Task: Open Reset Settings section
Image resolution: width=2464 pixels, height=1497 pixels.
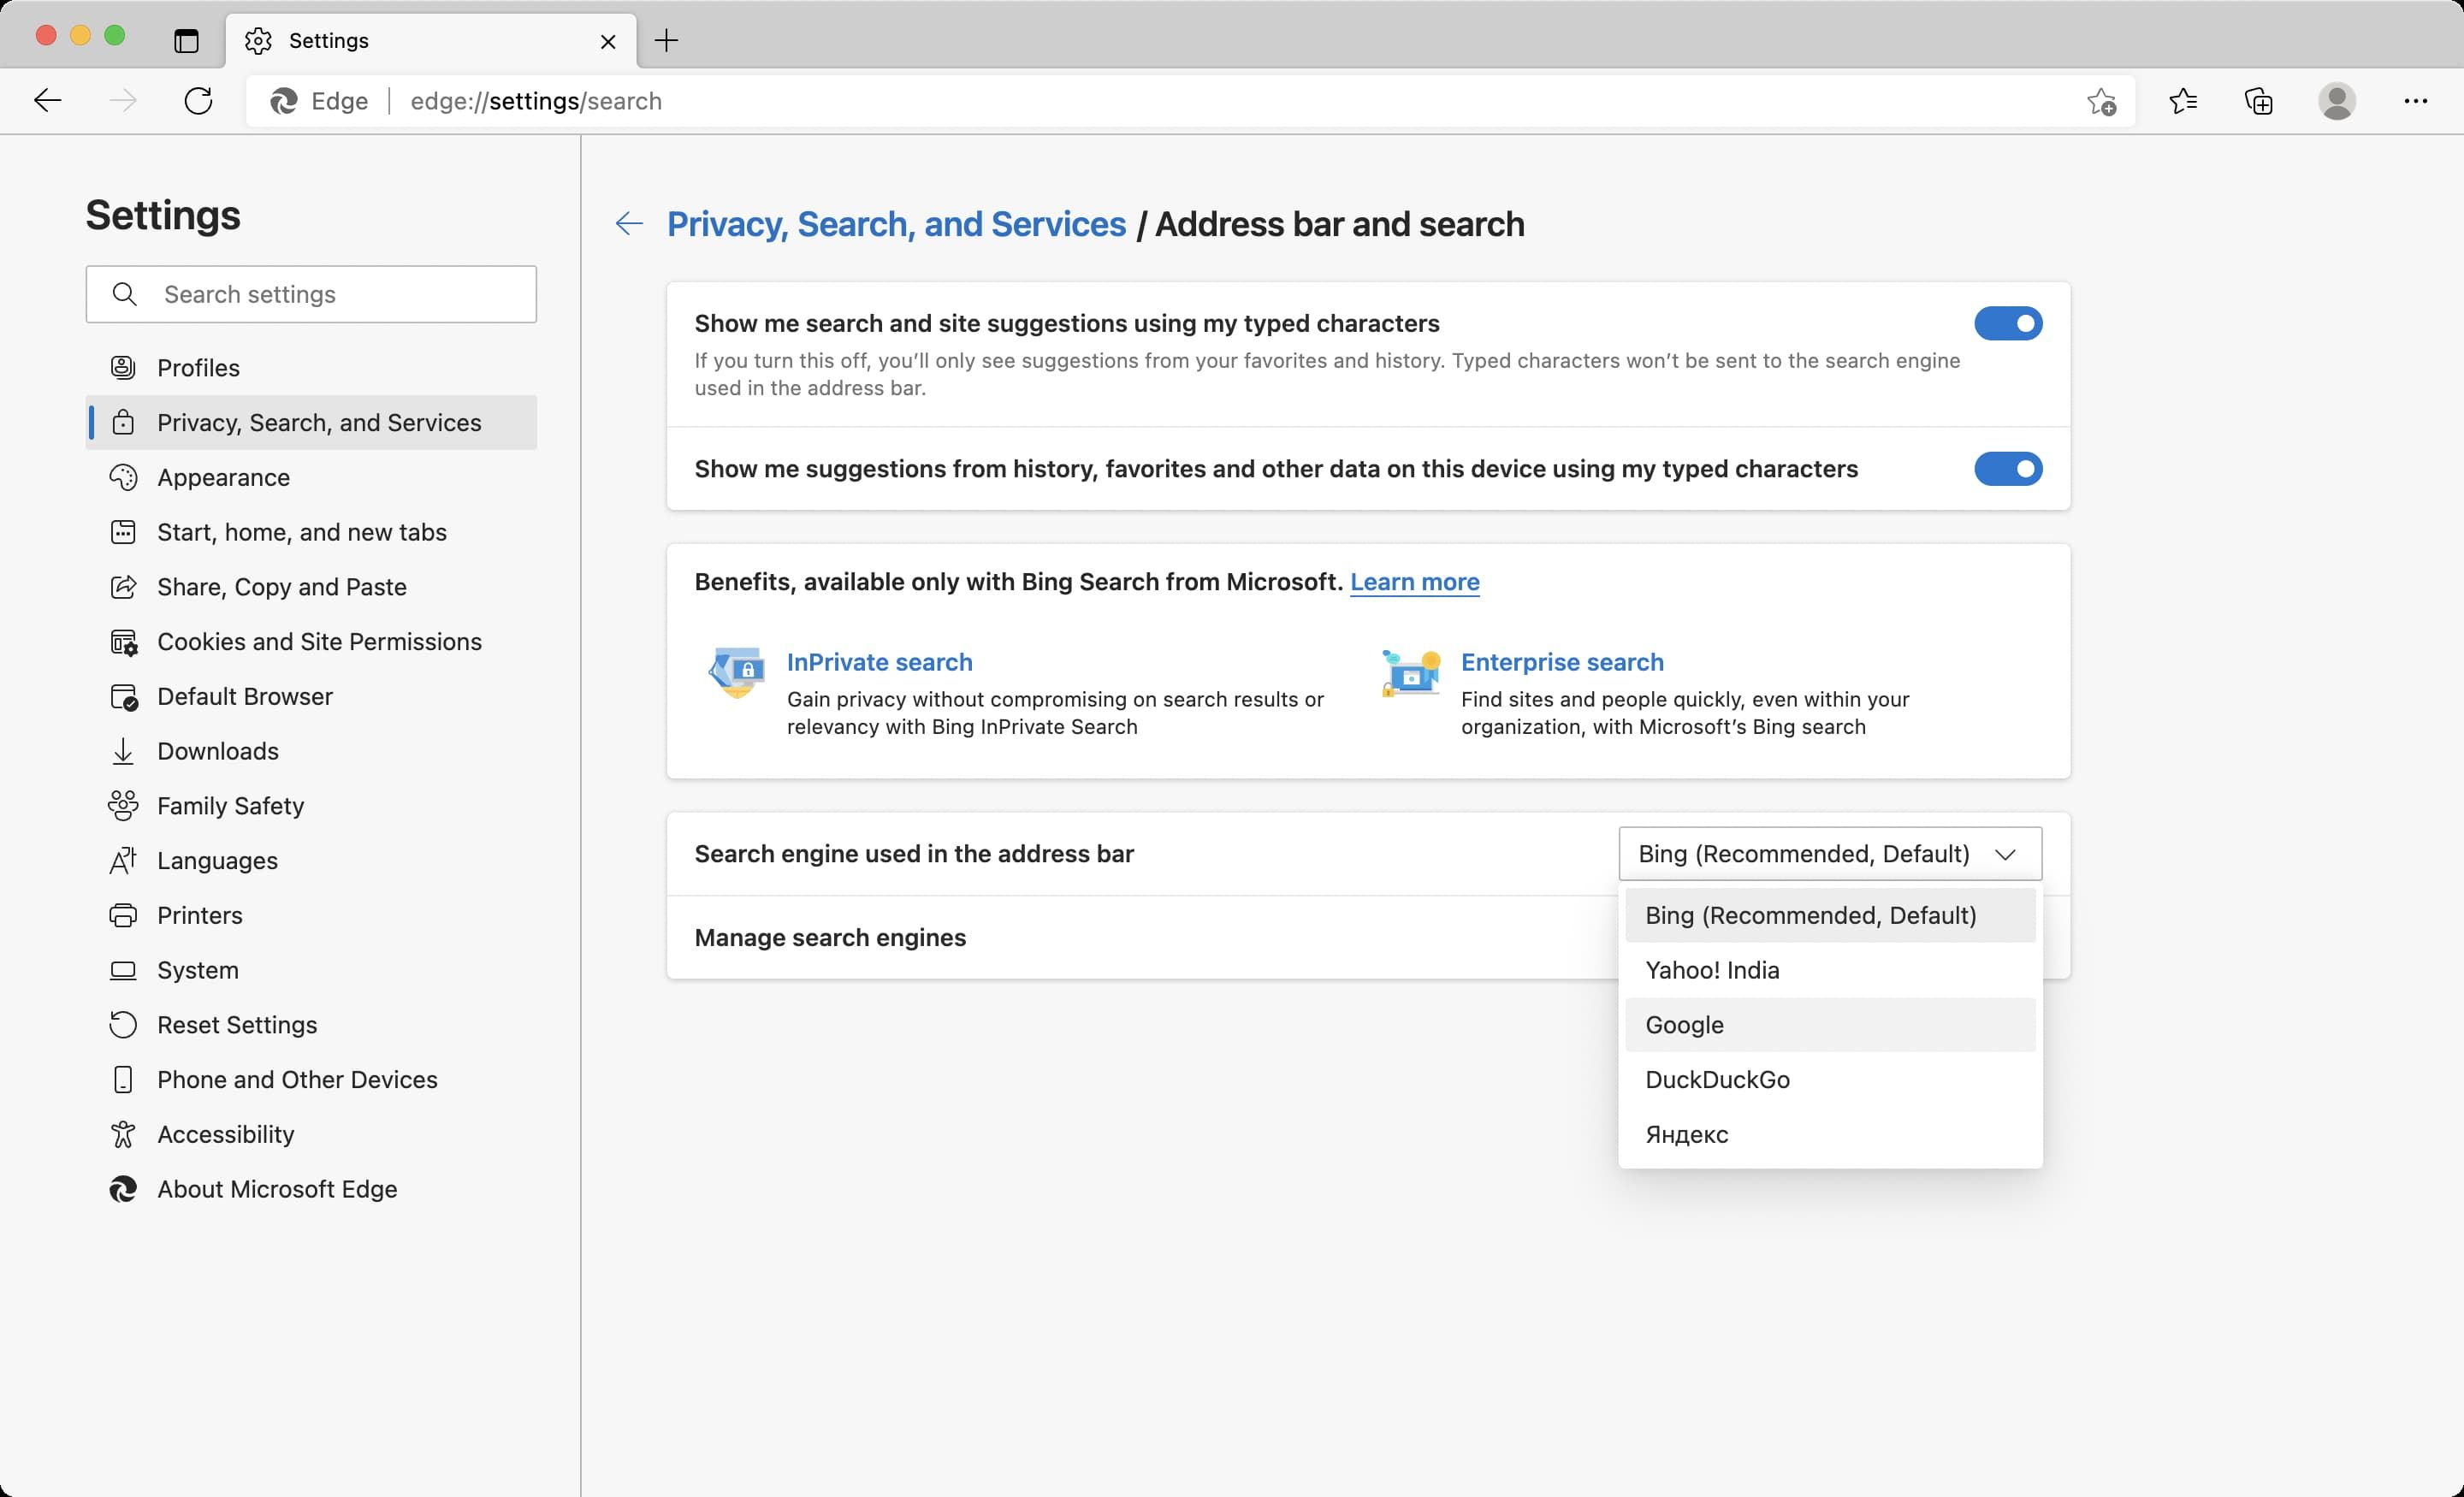Action: (x=311, y=1025)
